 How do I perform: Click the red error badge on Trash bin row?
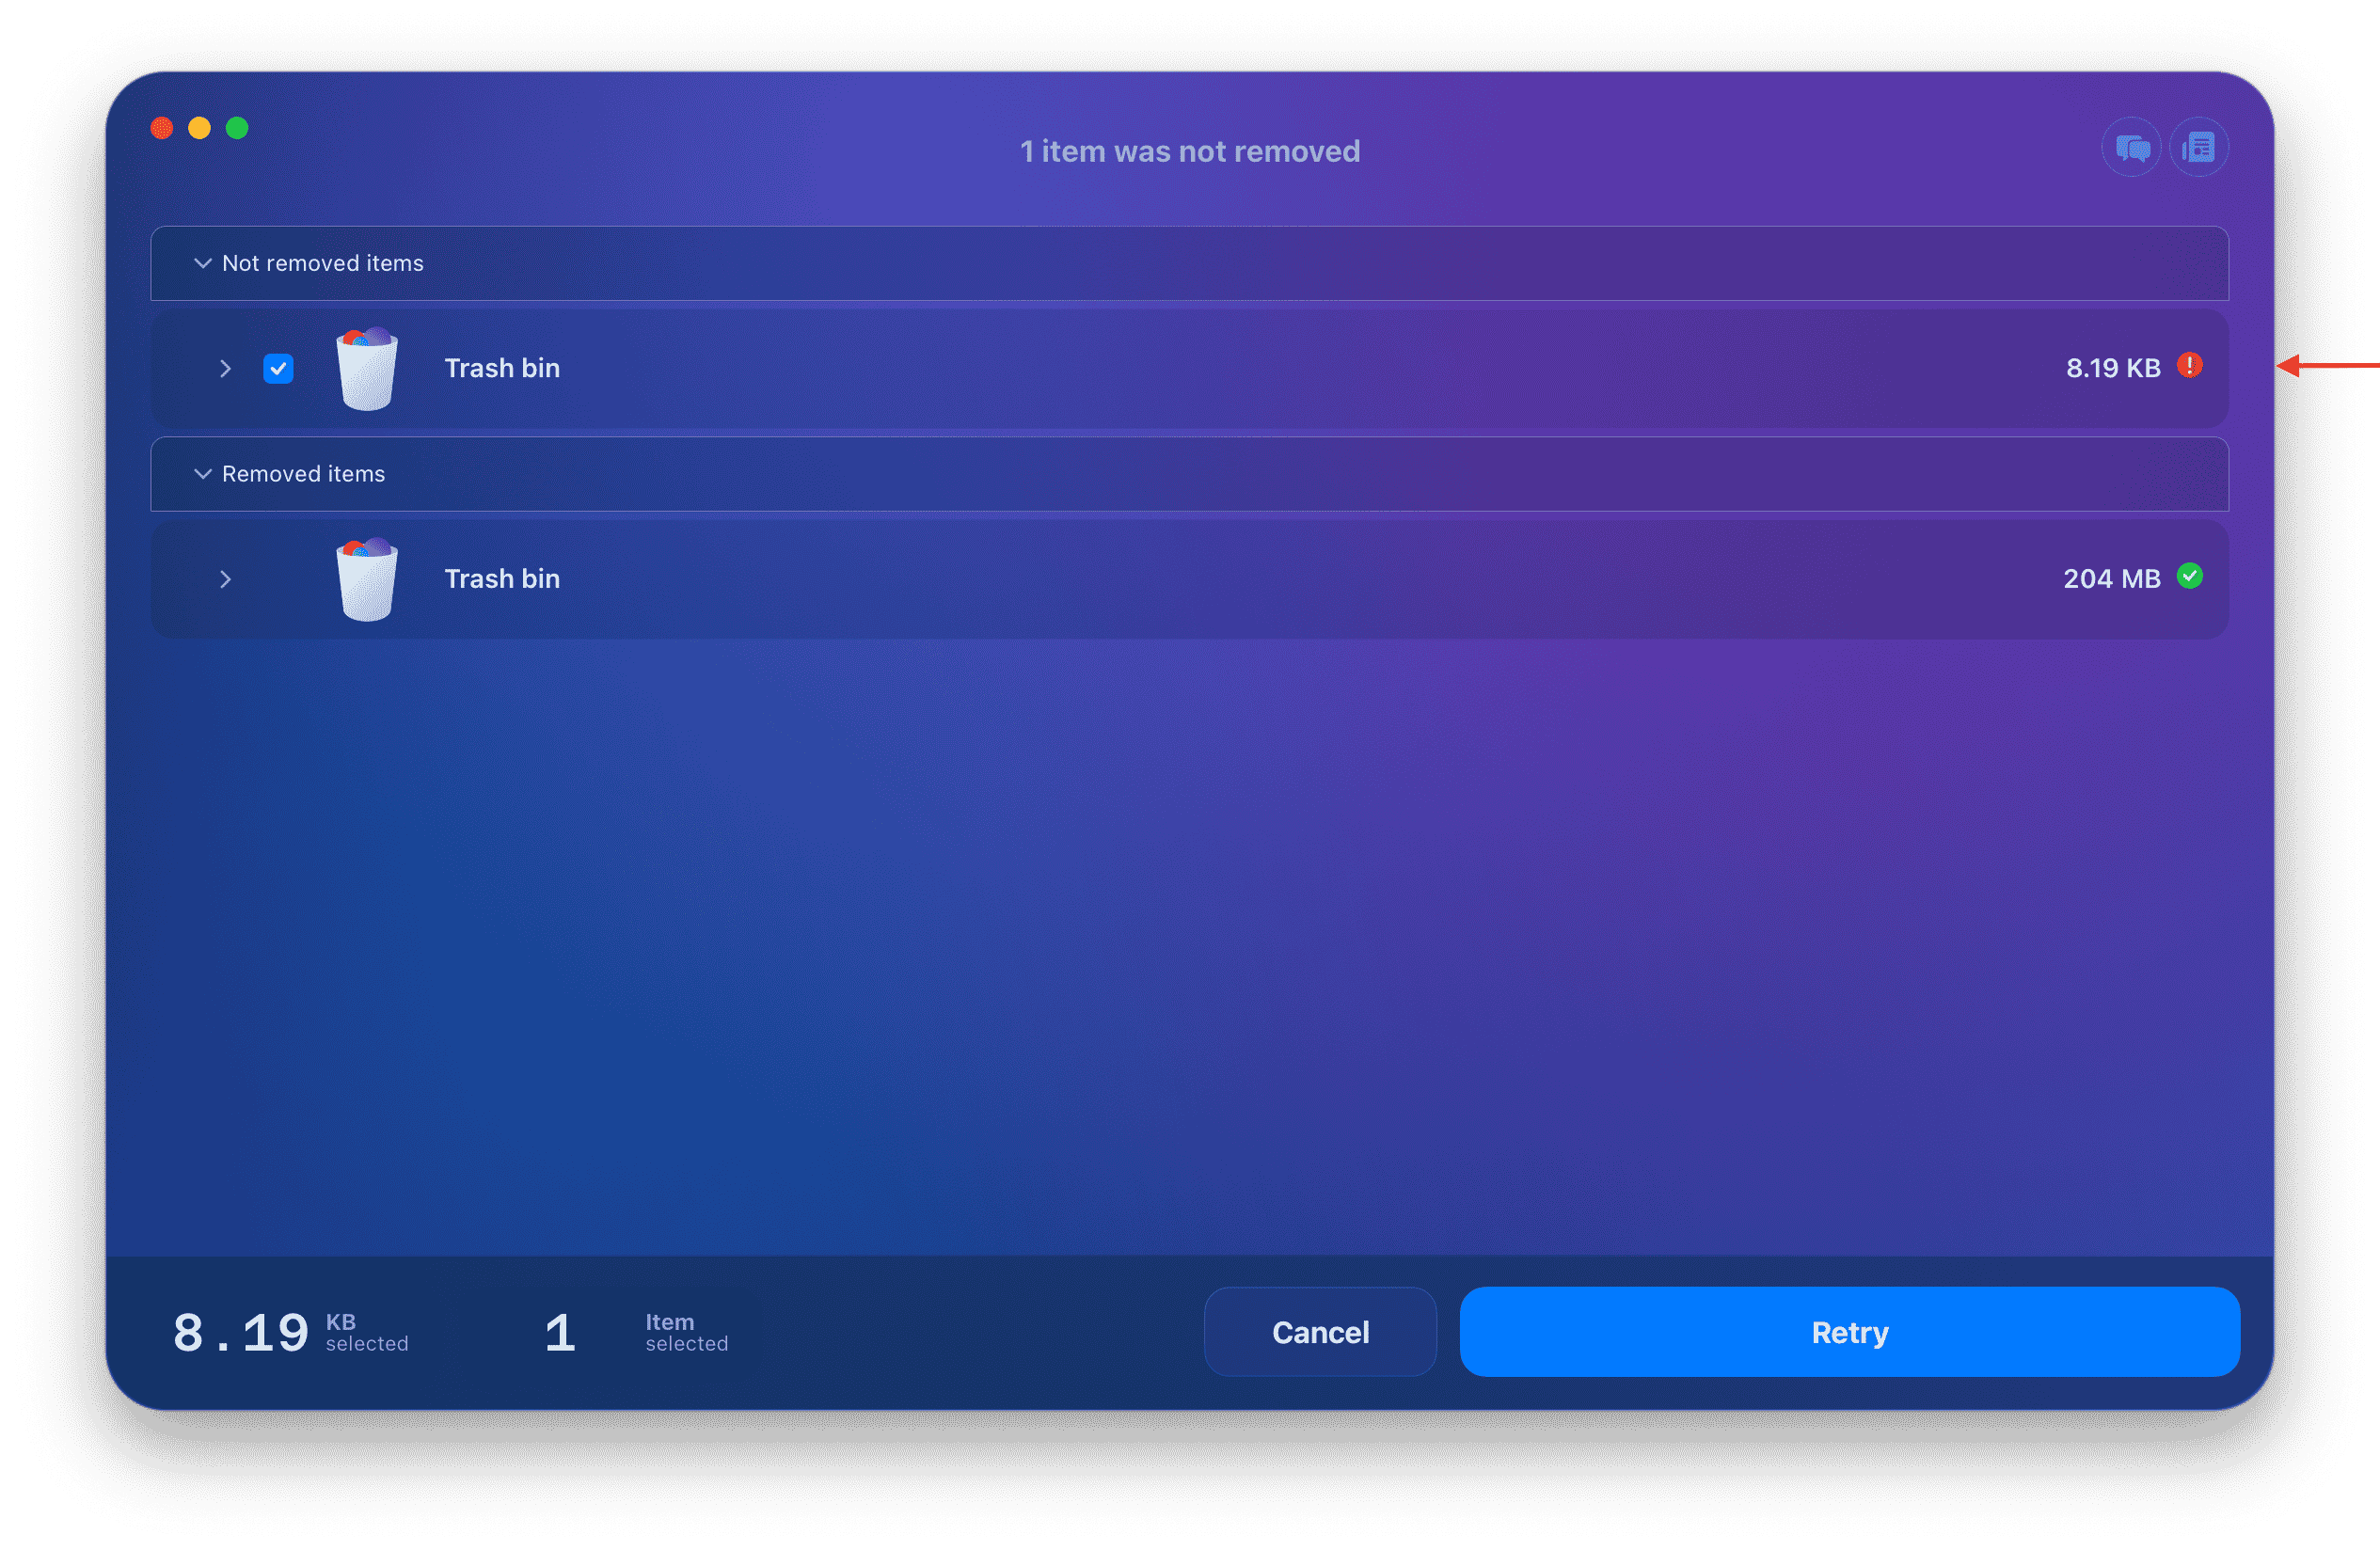2189,366
